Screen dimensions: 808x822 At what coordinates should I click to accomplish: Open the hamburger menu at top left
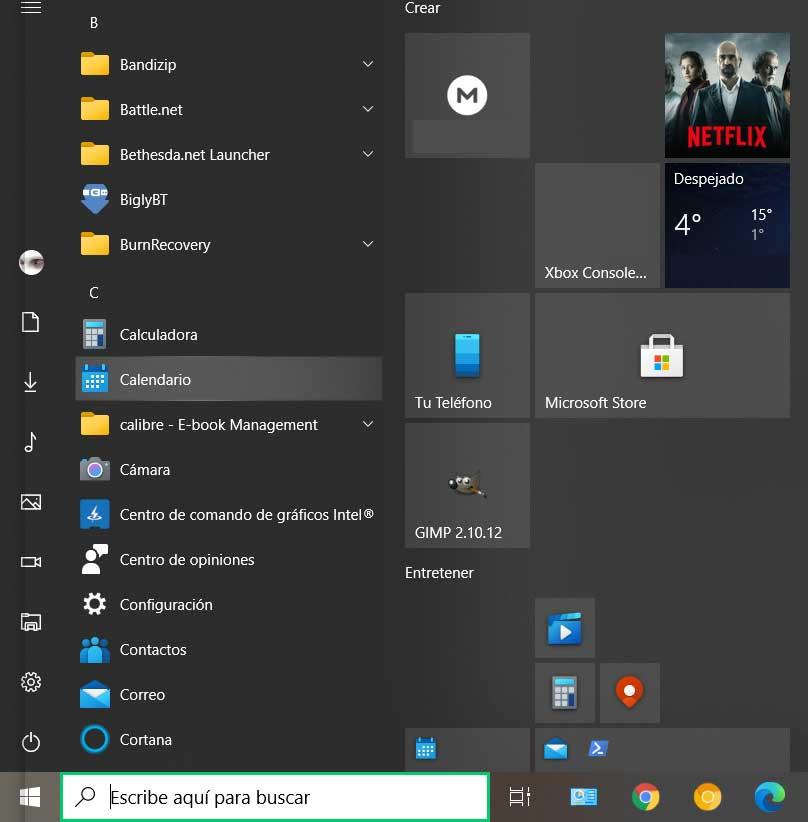click(x=30, y=7)
